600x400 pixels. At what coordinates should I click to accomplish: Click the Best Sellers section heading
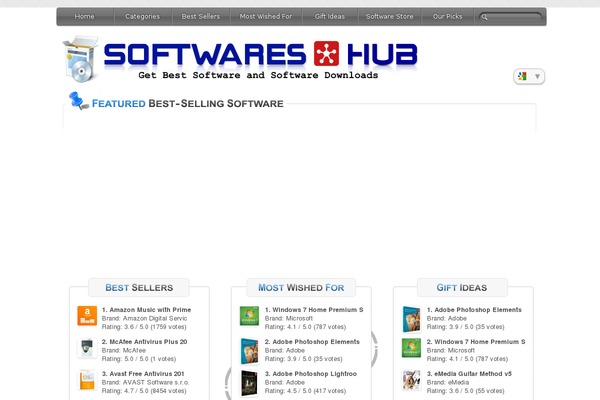[x=139, y=288]
